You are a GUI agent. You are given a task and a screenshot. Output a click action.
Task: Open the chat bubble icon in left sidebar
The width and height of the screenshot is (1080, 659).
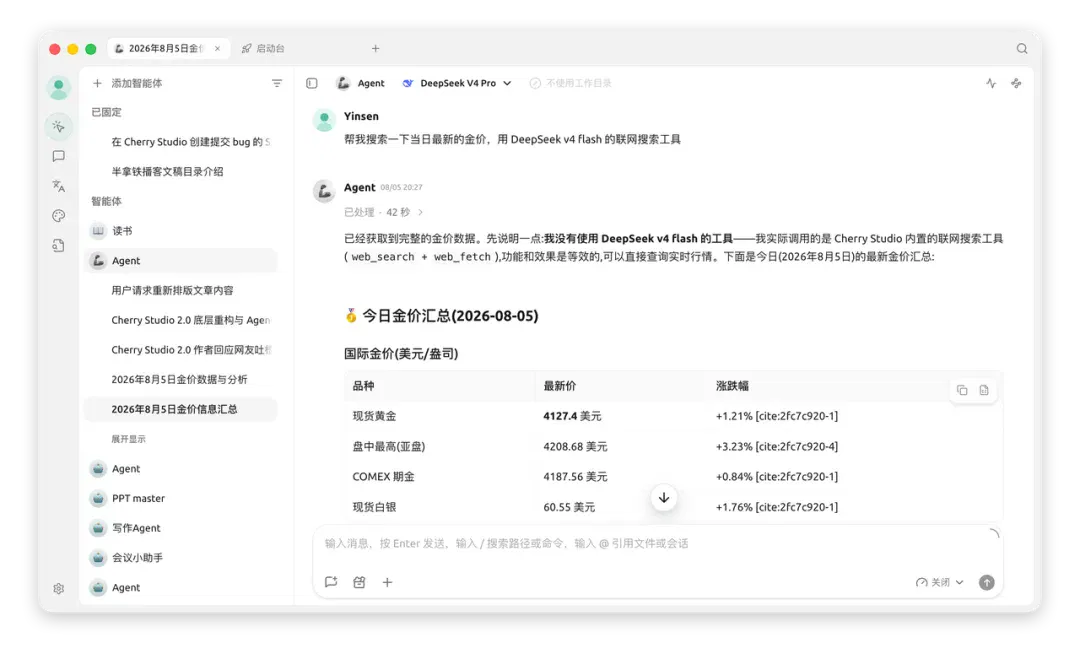tap(59, 156)
